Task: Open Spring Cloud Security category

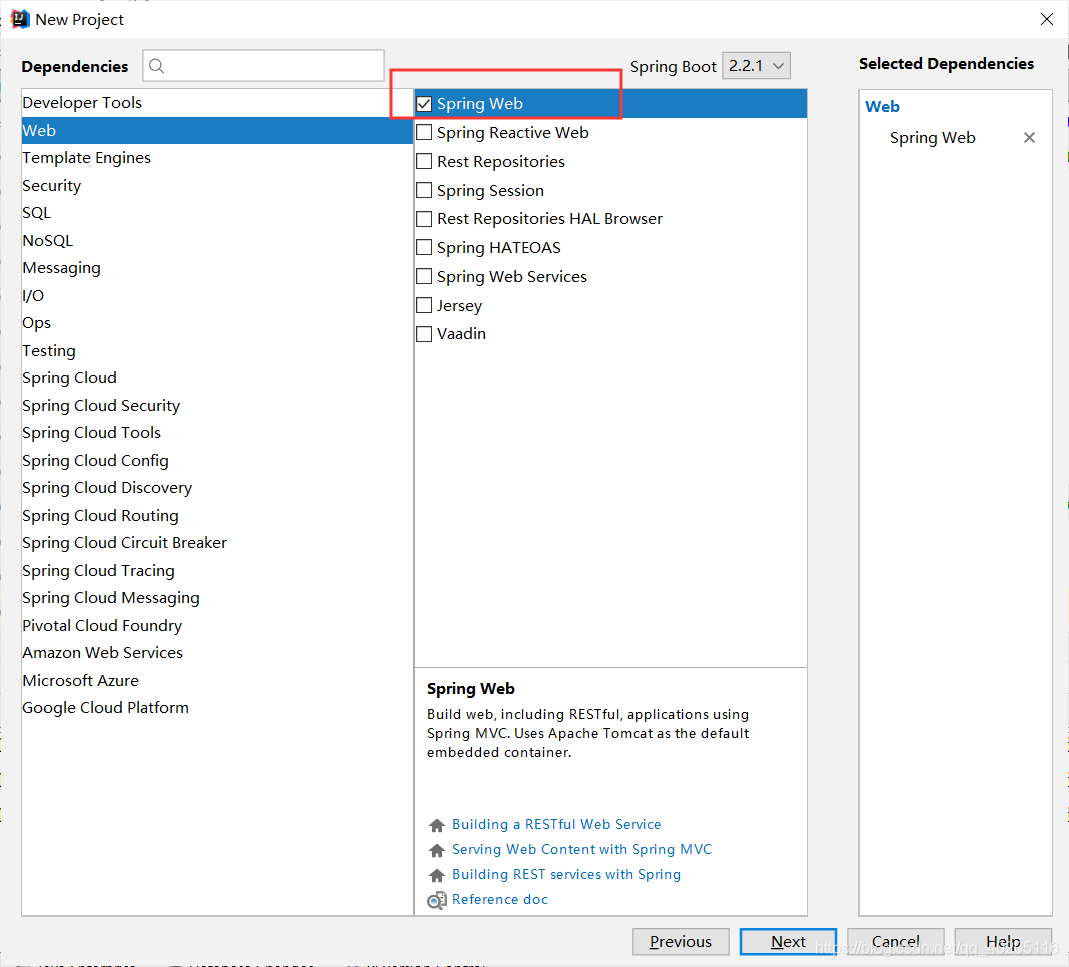Action: (x=217, y=406)
